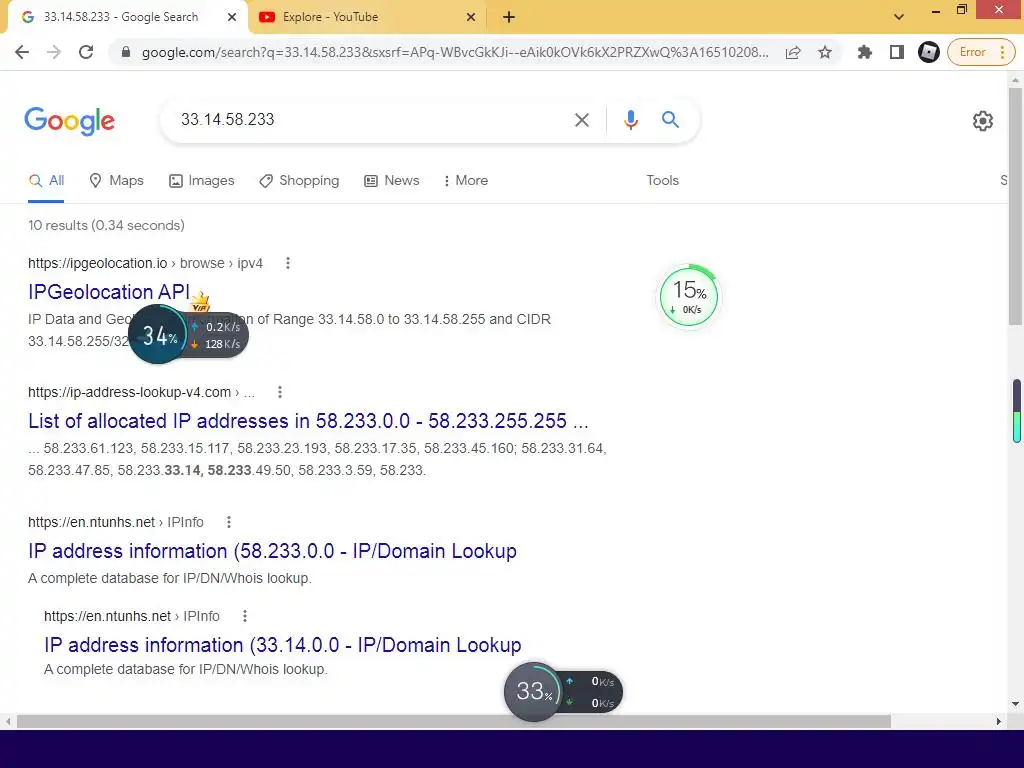The image size is (1024, 768).
Task: Click the 15% green circle speed widget
Action: pyautogui.click(x=688, y=296)
